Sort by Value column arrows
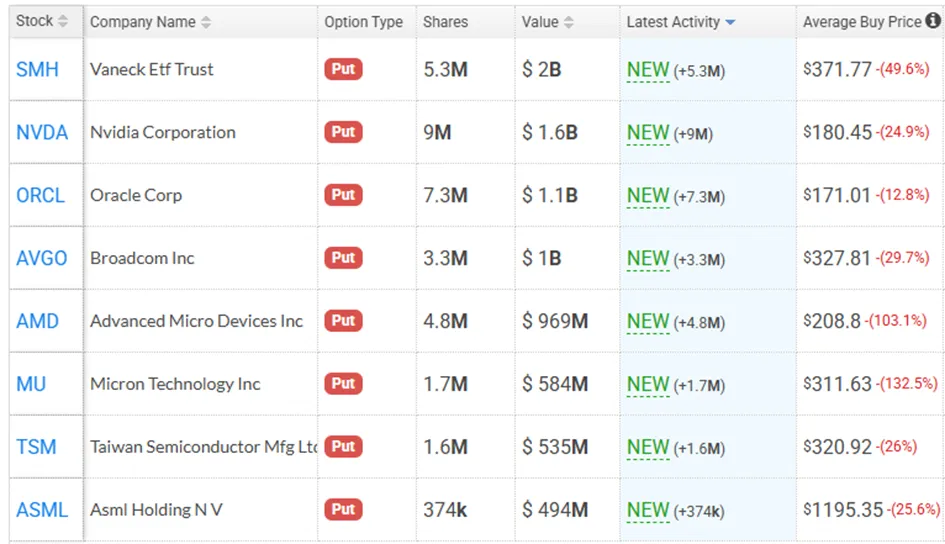The height and width of the screenshot is (544, 945). point(568,22)
